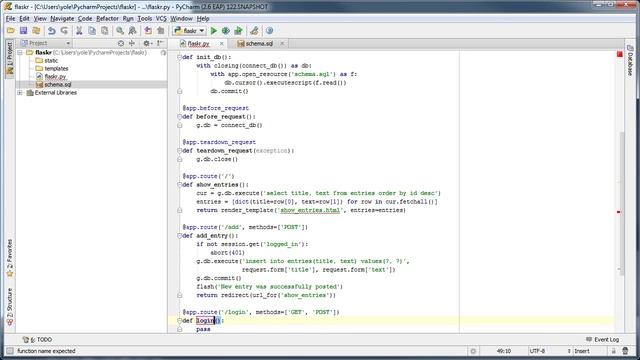This screenshot has width=640, height=360.
Task: Open Settings wrench toolbar icon
Action: click(x=254, y=31)
